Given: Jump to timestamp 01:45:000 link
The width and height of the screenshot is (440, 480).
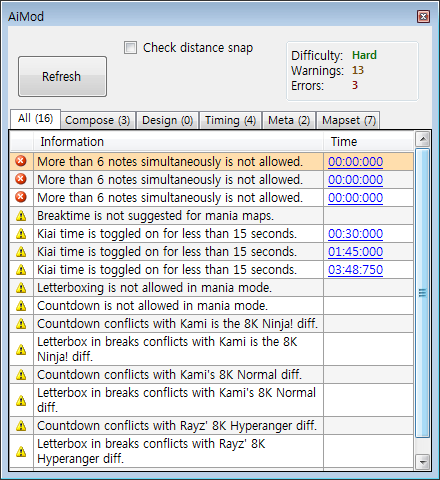Looking at the screenshot, I should point(355,252).
